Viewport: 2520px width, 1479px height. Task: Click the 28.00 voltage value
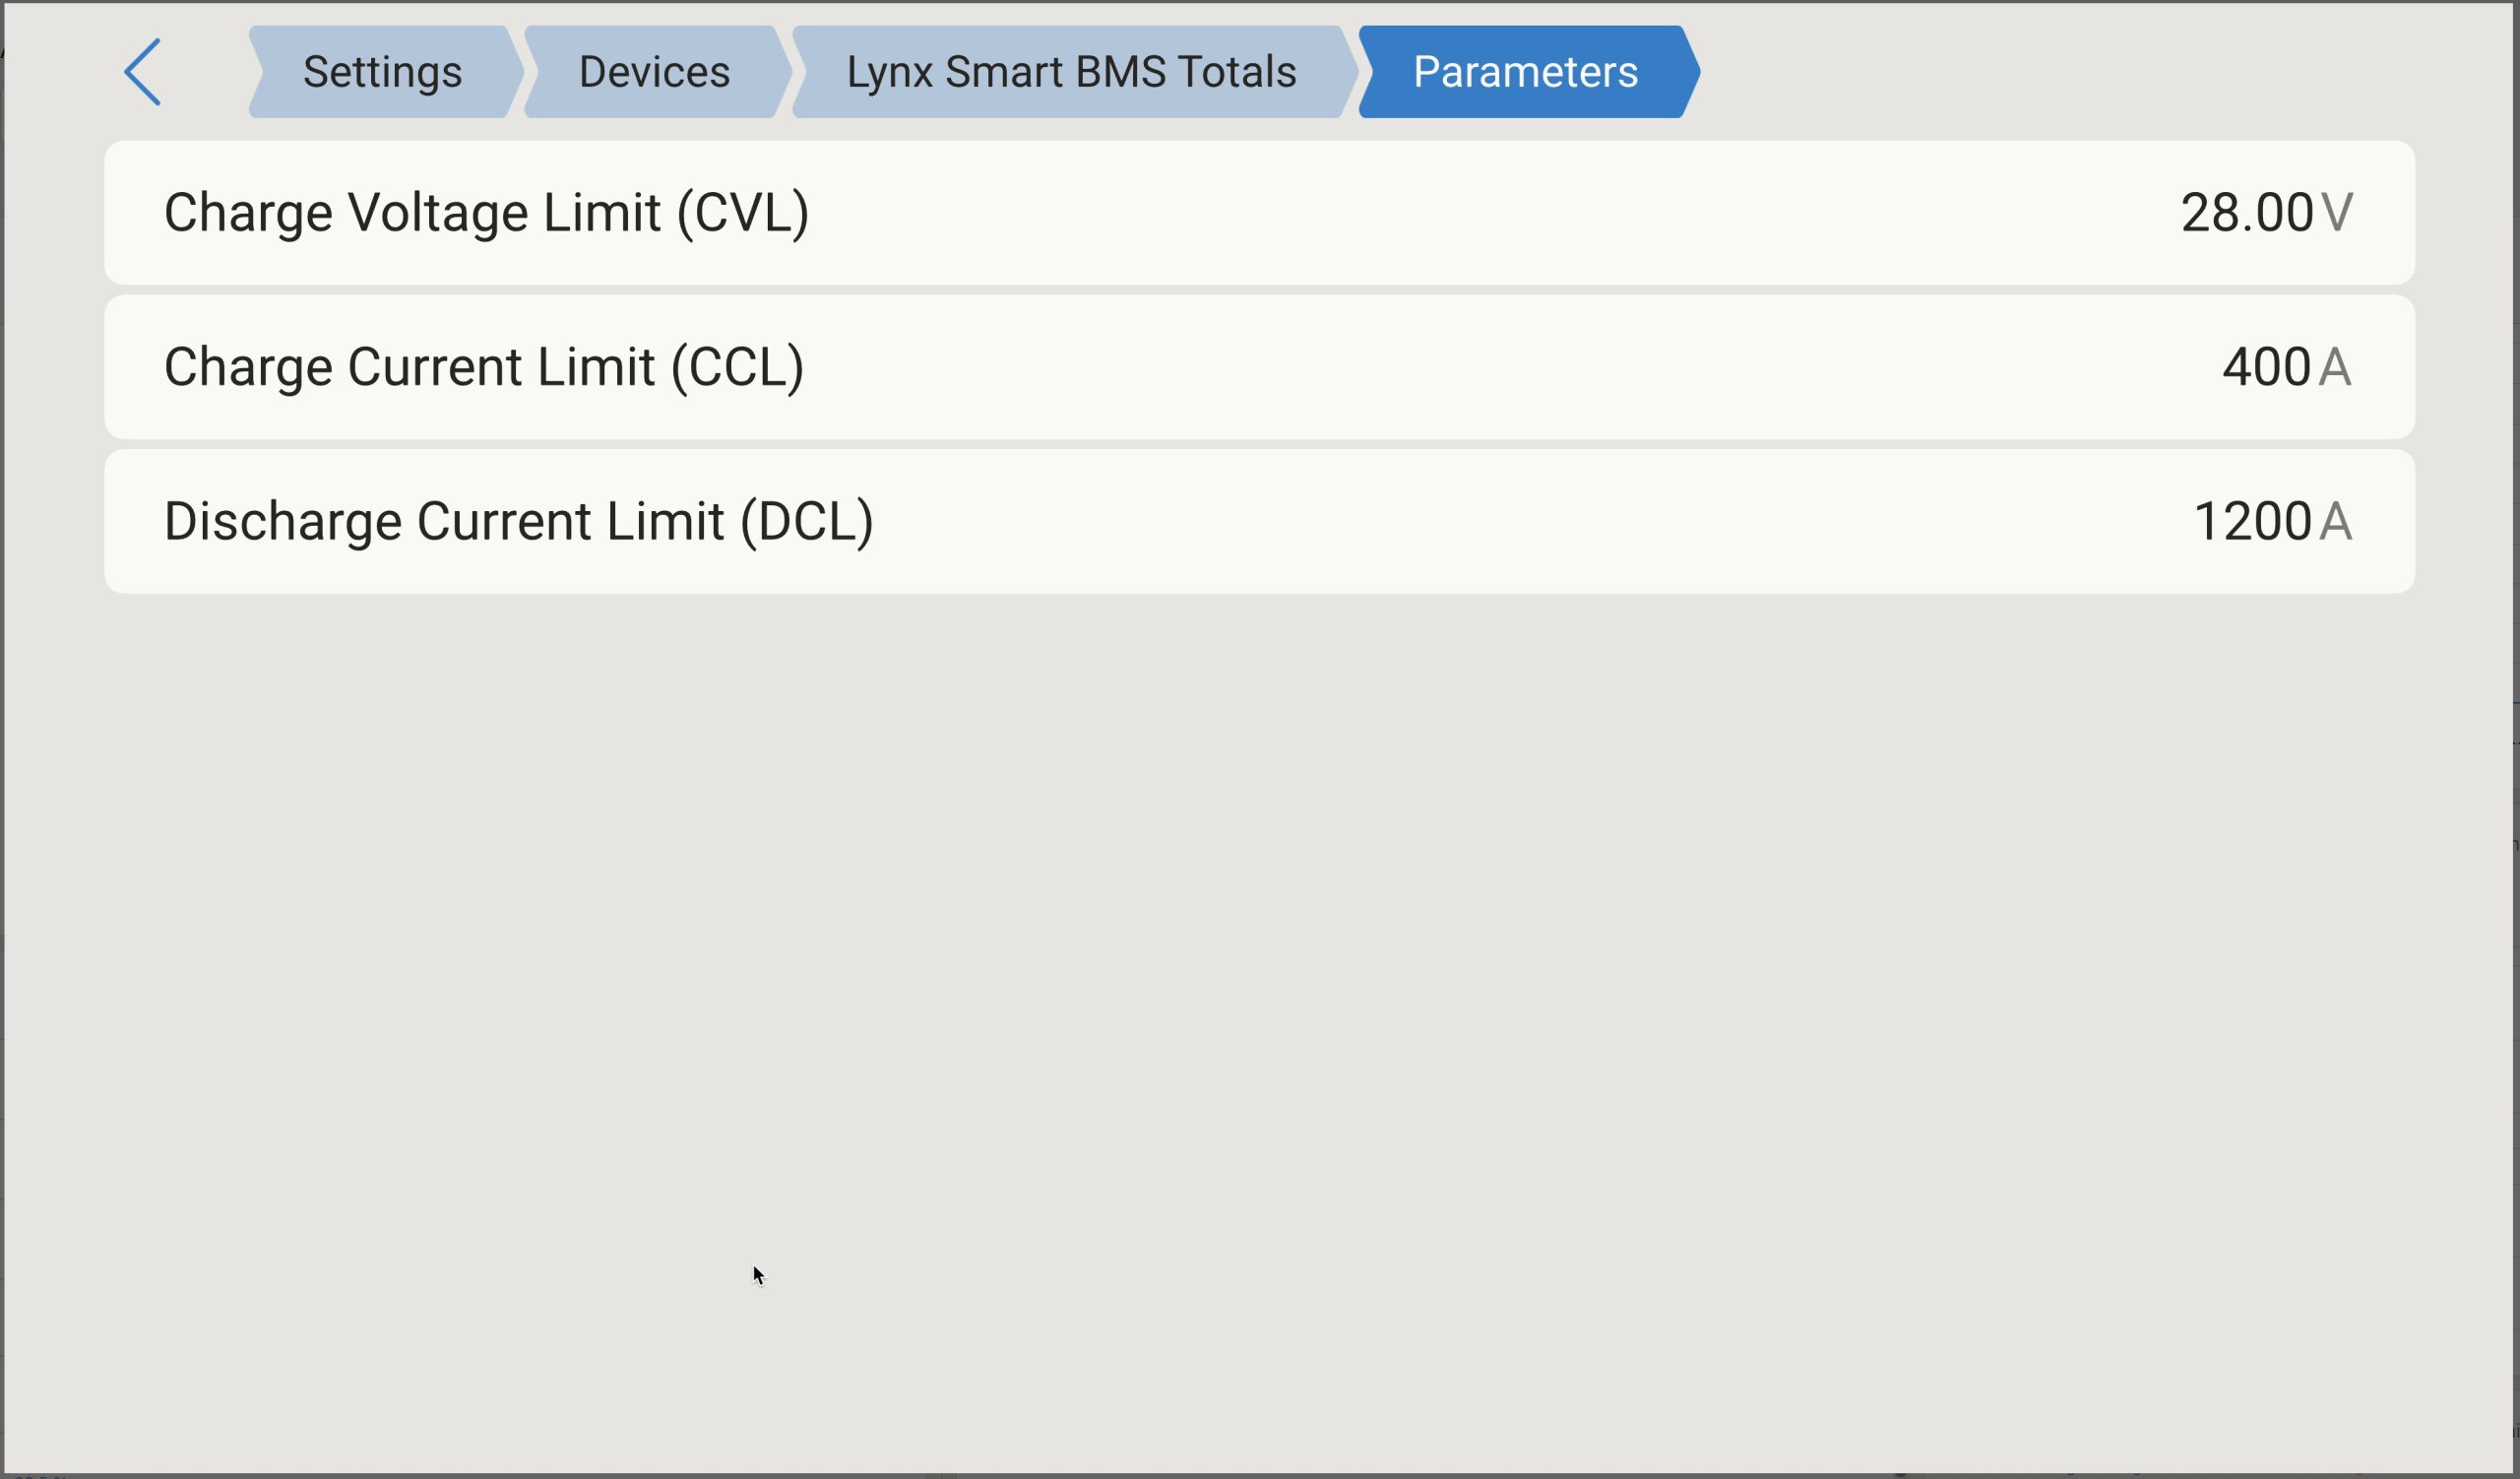click(x=2246, y=213)
